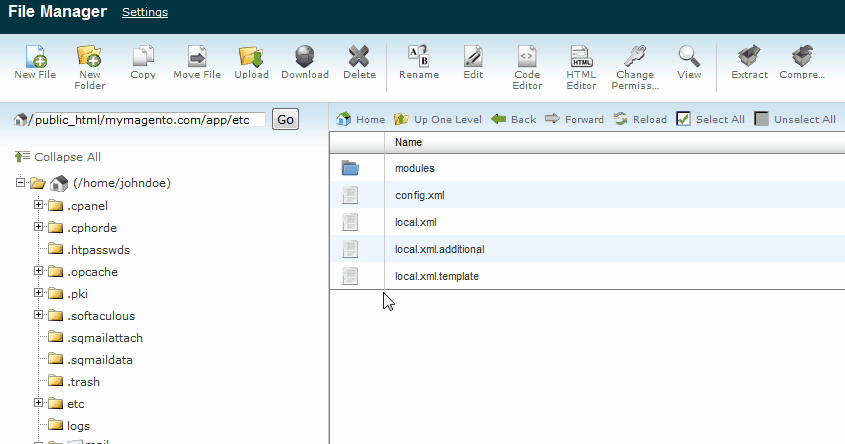The image size is (845, 444).
Task: Click the Delete toolbar icon
Action: point(359,56)
